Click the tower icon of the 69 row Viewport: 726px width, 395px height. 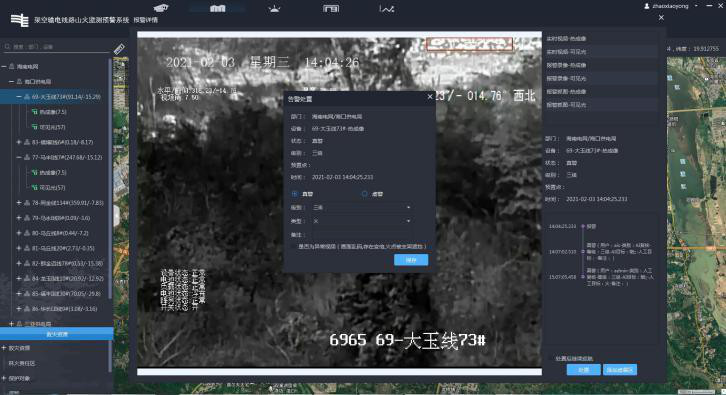click(x=27, y=97)
